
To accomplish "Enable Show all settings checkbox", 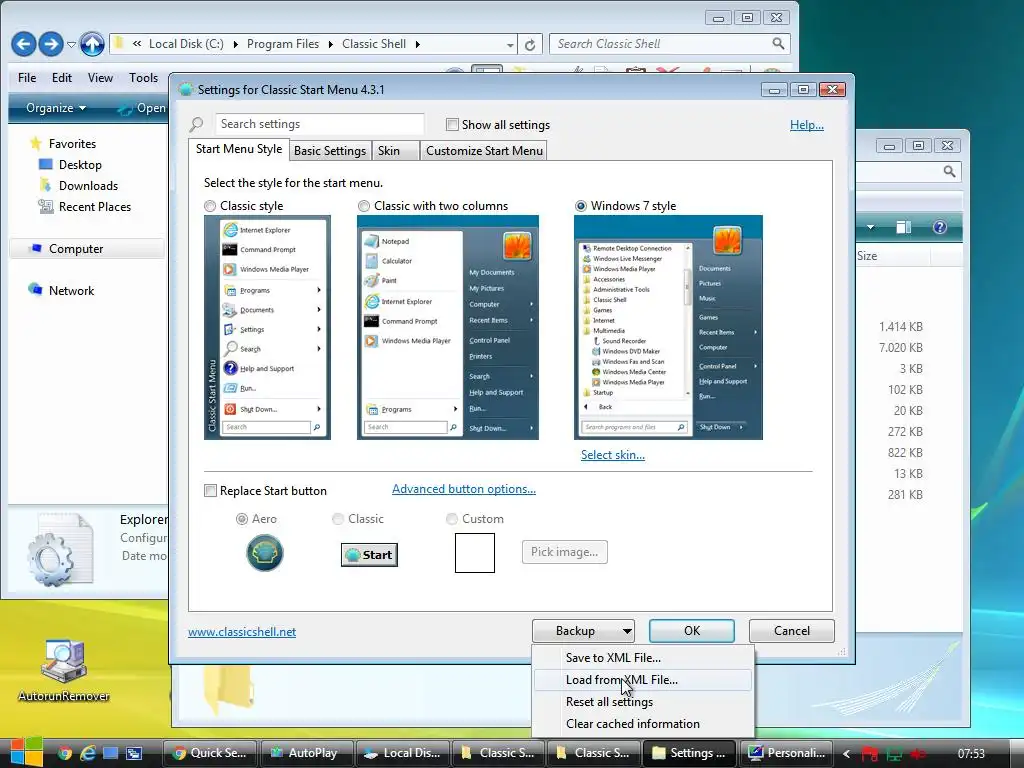I will click(452, 124).
